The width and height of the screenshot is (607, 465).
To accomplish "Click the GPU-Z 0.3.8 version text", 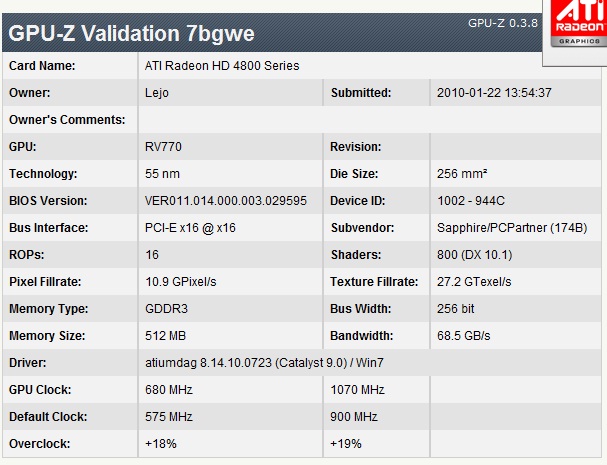I will pos(503,23).
